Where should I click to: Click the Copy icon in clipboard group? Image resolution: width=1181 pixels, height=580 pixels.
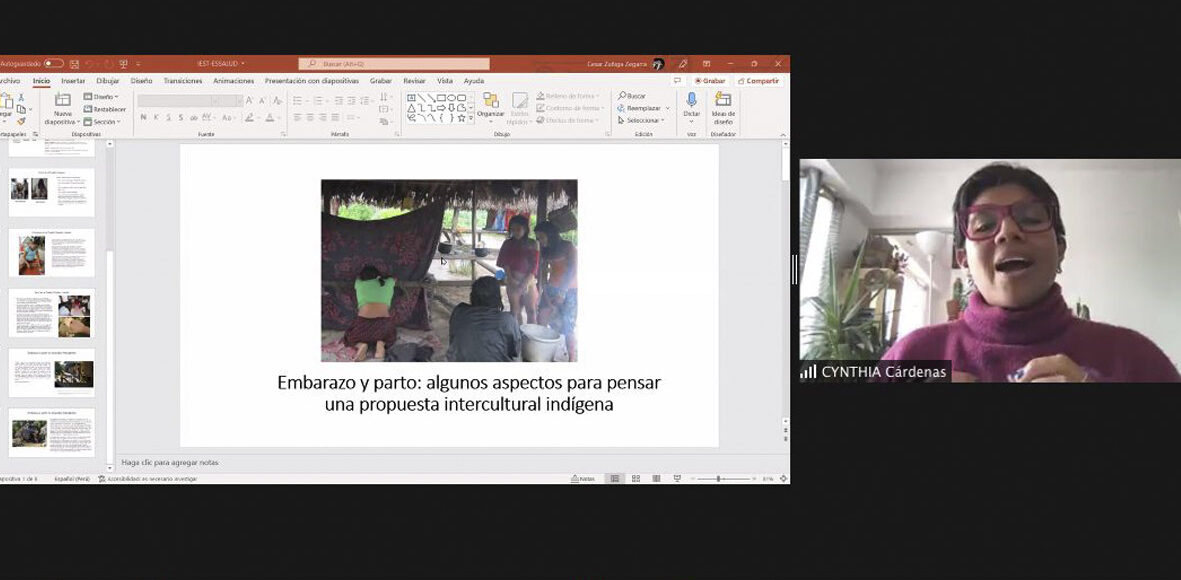tap(21, 109)
